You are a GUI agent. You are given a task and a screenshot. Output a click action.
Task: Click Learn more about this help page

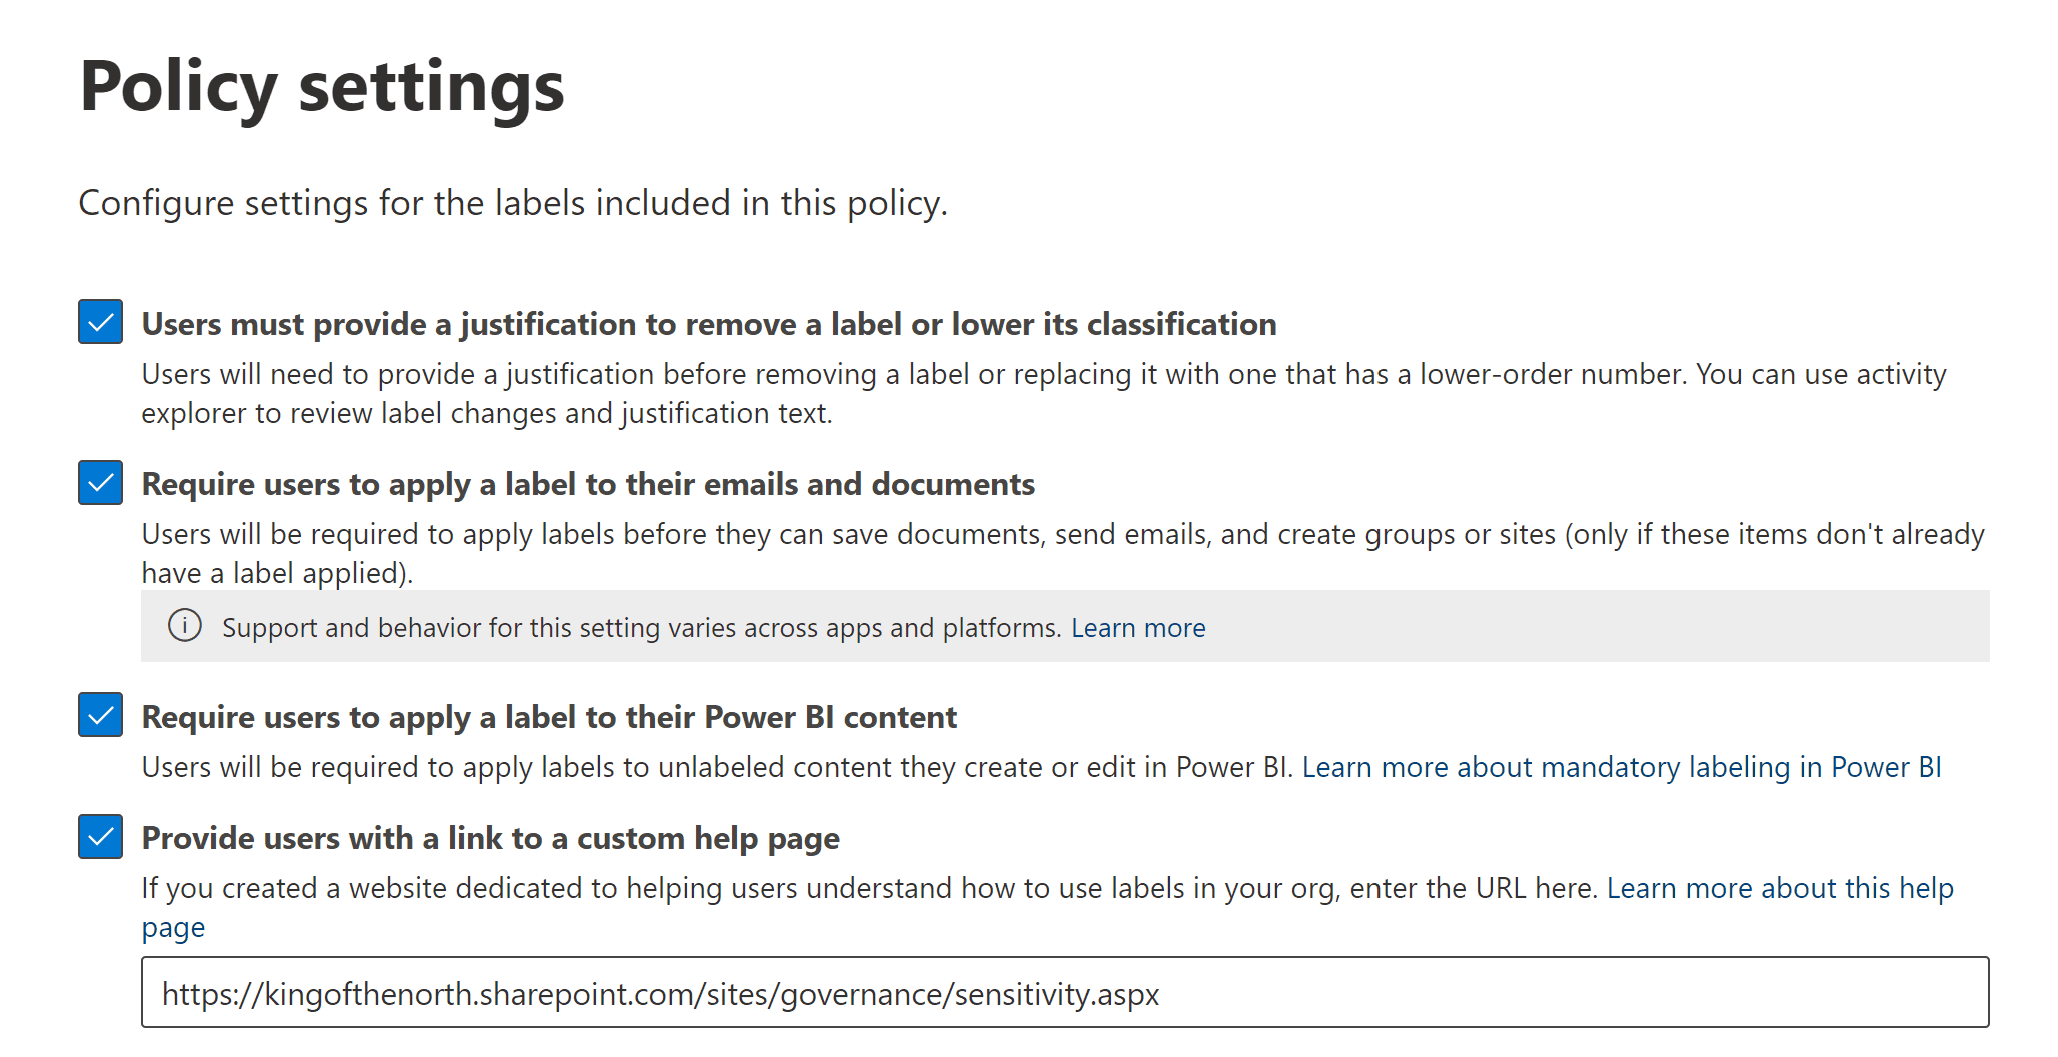pos(1781,887)
